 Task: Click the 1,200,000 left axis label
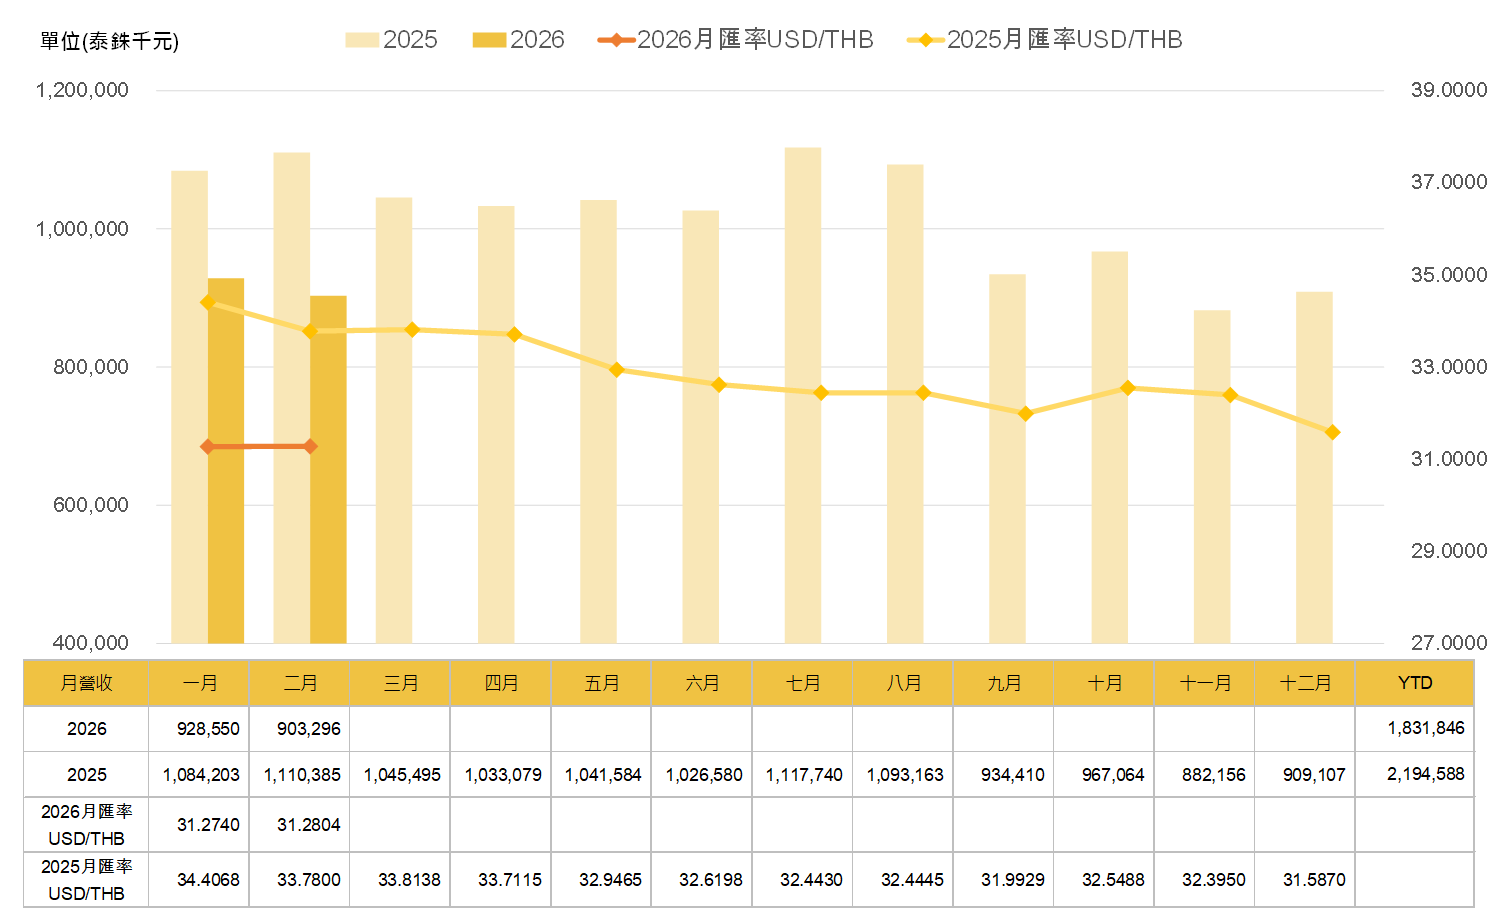[82, 90]
